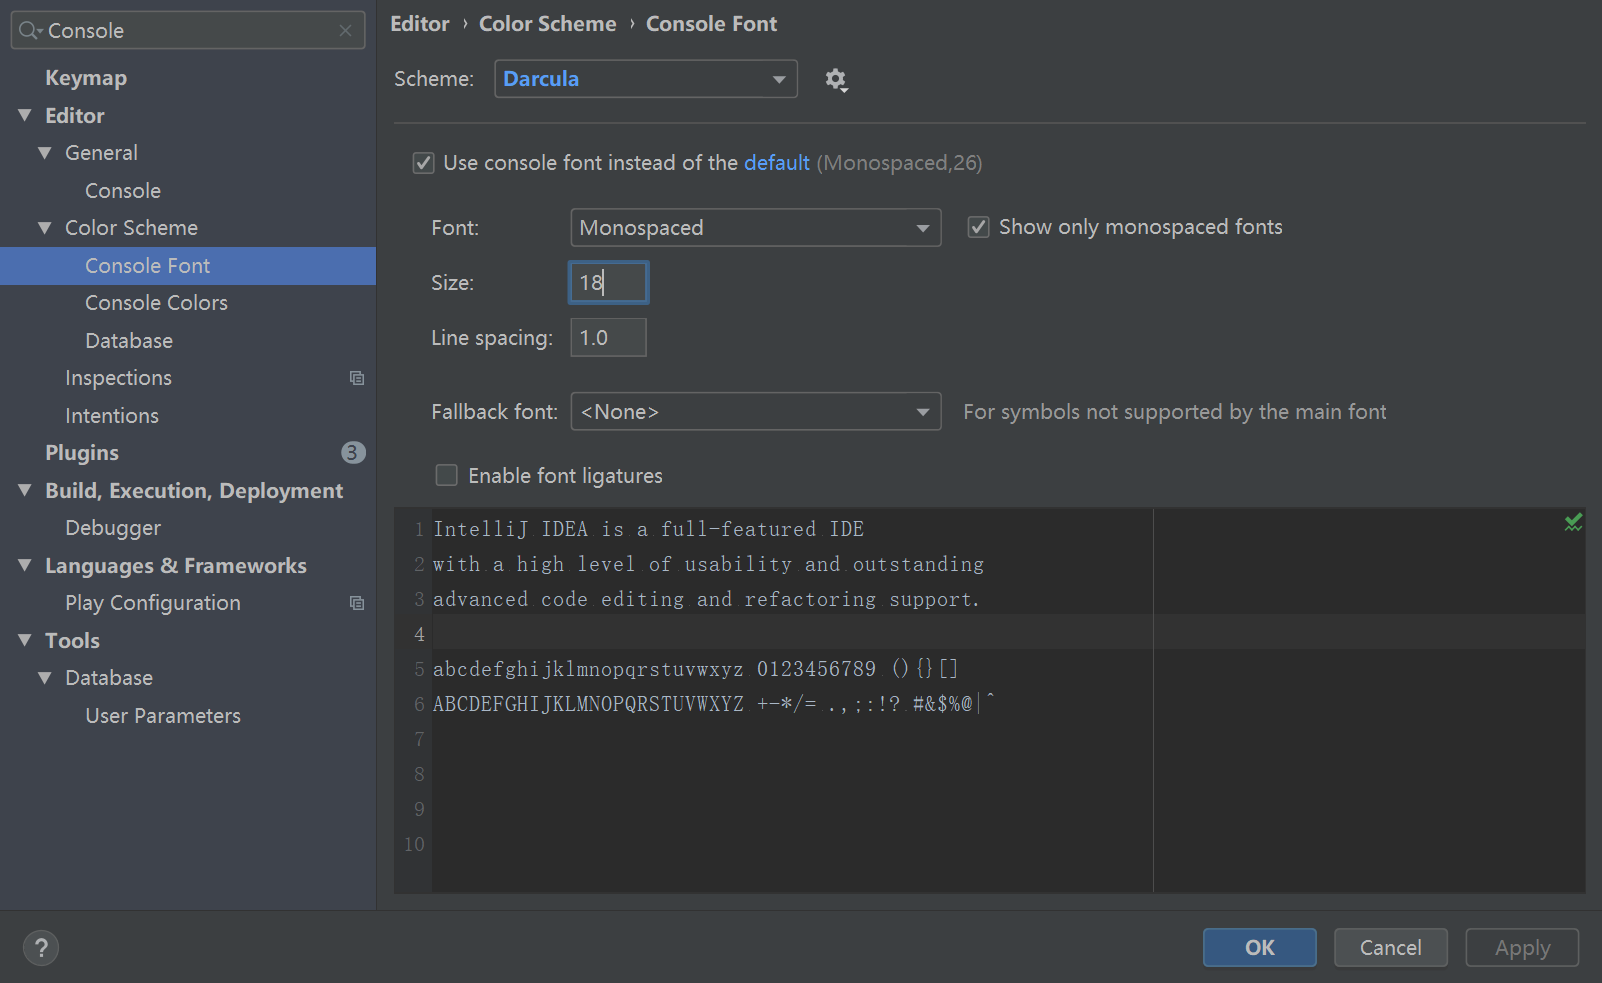Disable Use console font checkbox
The width and height of the screenshot is (1602, 983).
[424, 163]
